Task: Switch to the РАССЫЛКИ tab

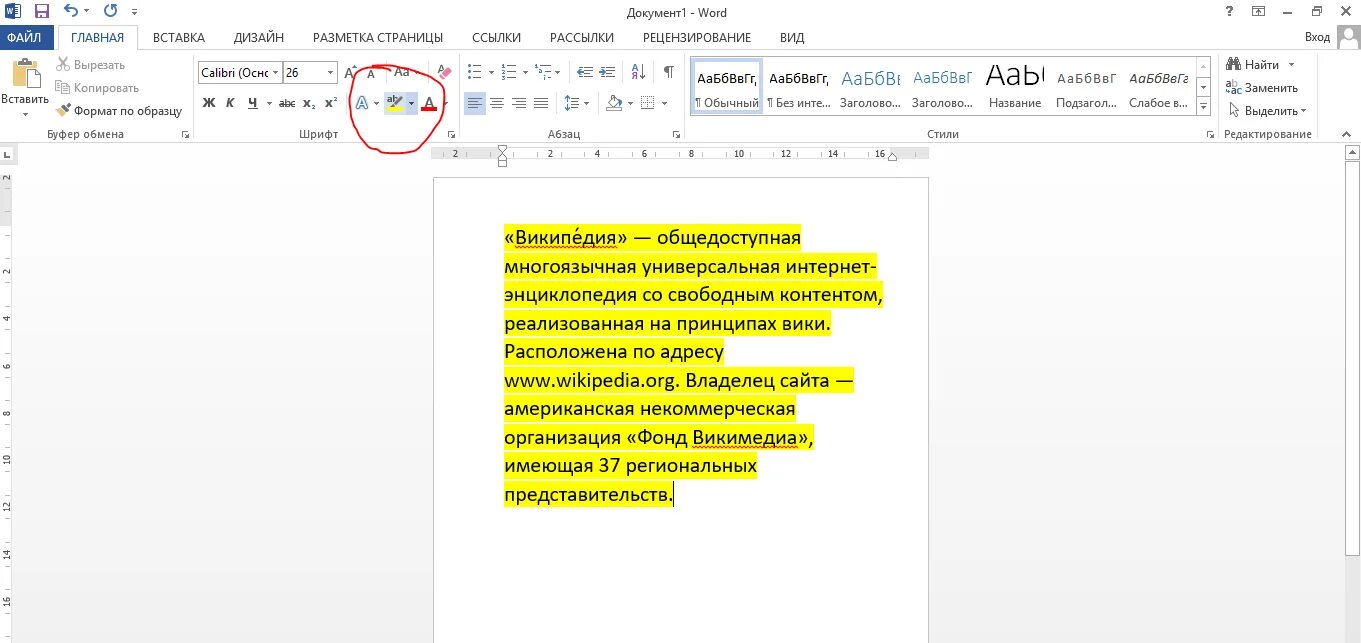Action: tap(582, 38)
